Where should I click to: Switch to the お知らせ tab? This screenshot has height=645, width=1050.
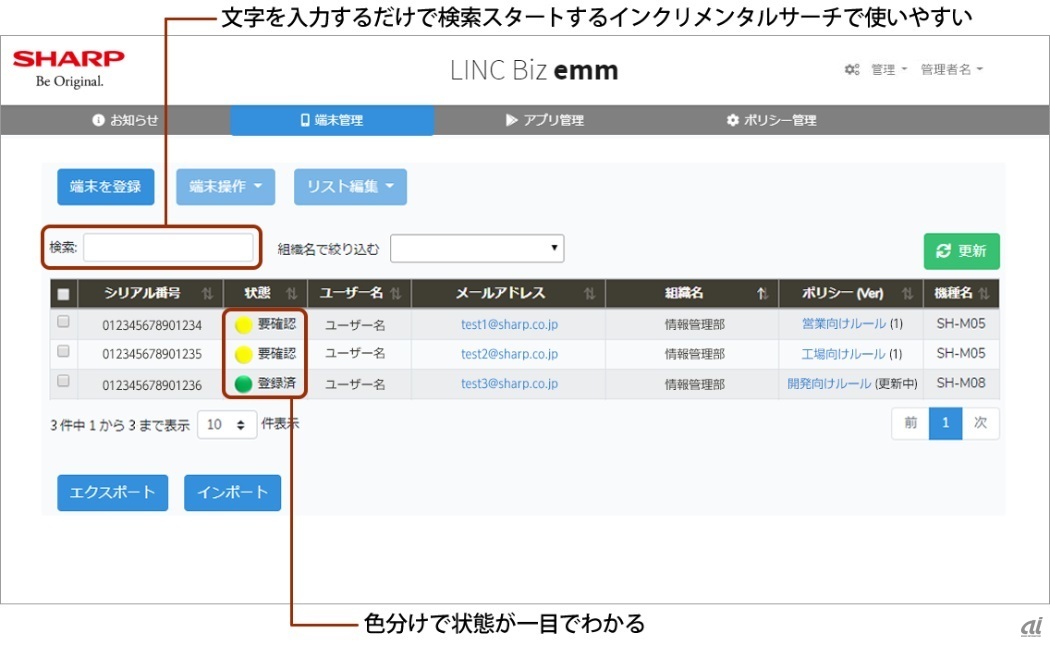[125, 120]
